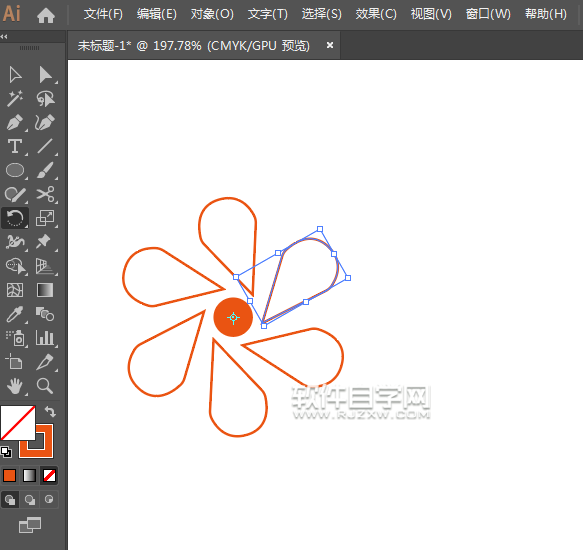Select the Ellipse tool
Image resolution: width=583 pixels, height=550 pixels.
tap(15, 170)
